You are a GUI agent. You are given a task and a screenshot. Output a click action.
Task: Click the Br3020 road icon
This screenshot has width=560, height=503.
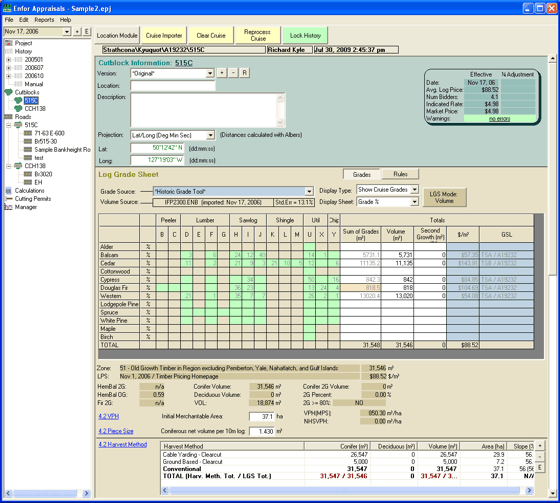pyautogui.click(x=28, y=174)
